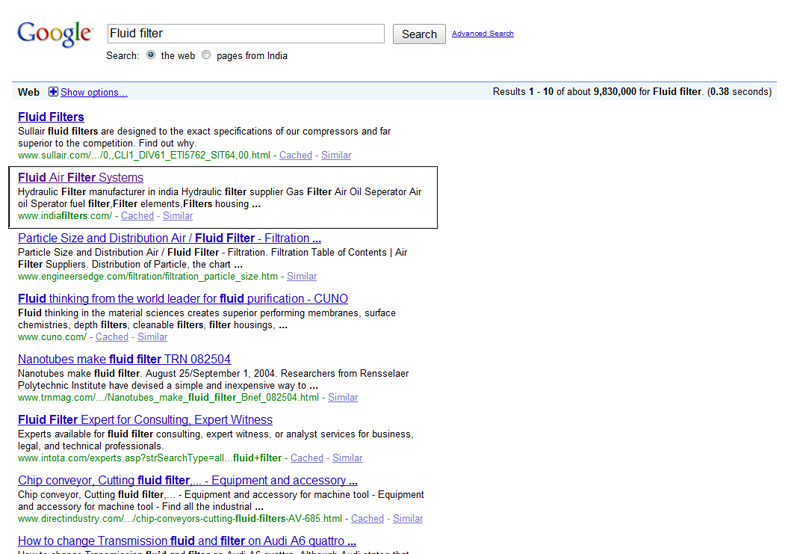Click the www.cuno.com/ URL text
The height and width of the screenshot is (554, 800).
(x=52, y=337)
